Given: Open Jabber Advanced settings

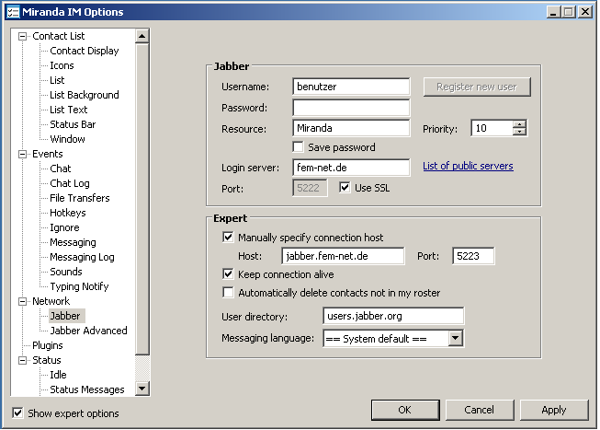Looking at the screenshot, I should point(88,331).
